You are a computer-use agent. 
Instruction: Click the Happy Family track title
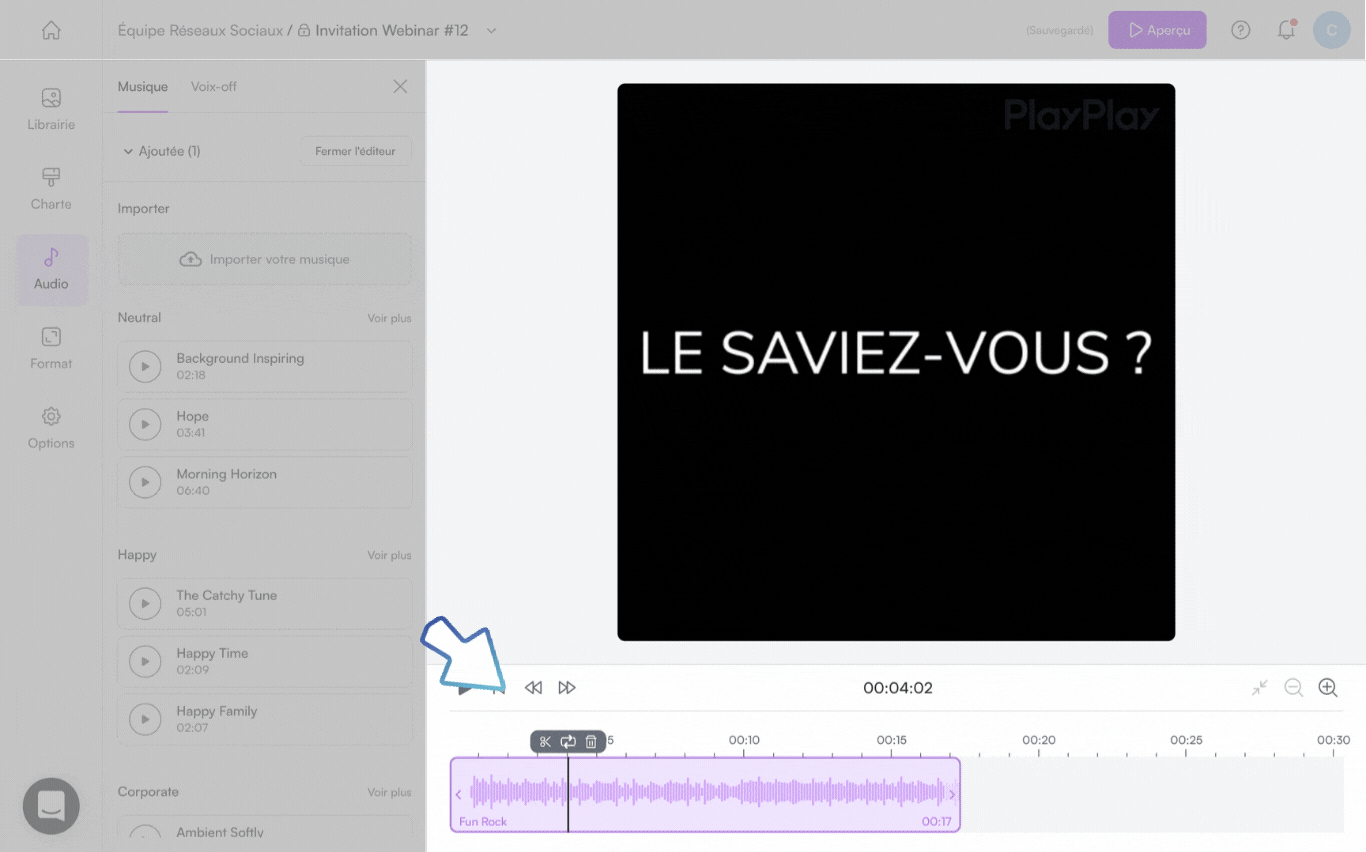point(217,711)
